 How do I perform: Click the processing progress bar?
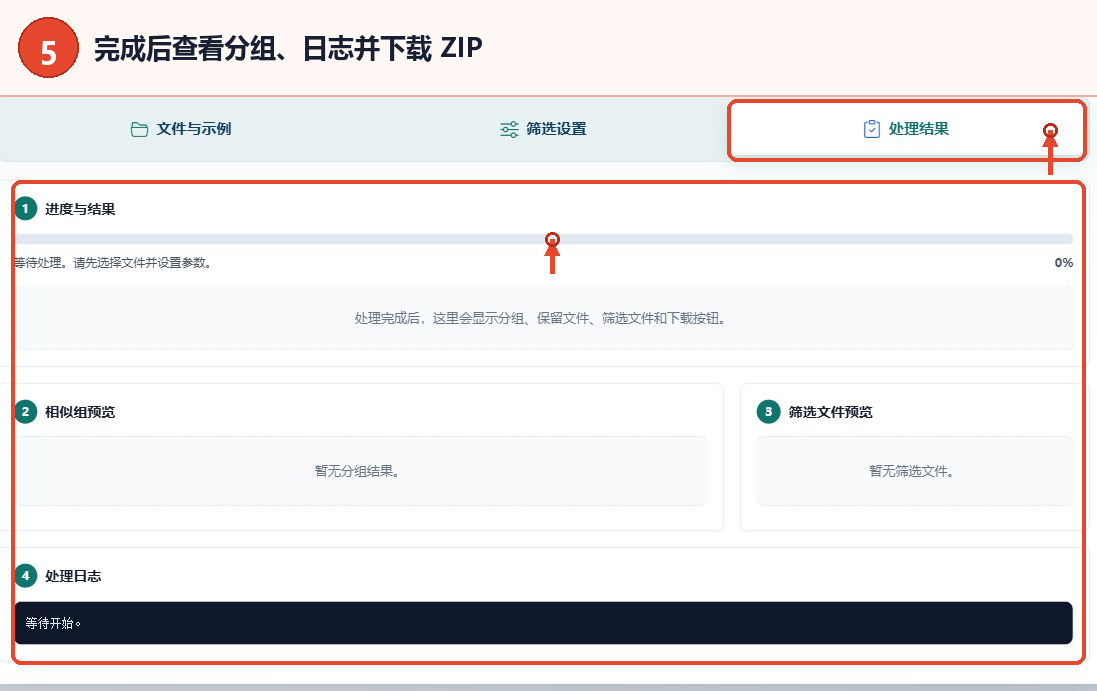[544, 239]
